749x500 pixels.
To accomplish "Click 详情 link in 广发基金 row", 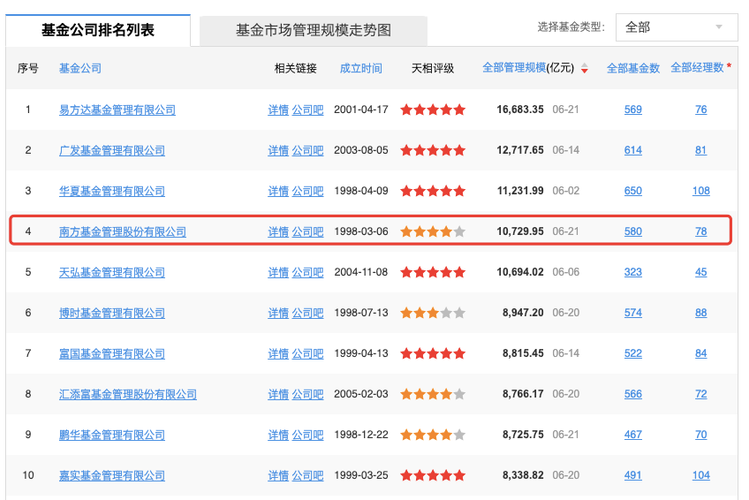I will tap(278, 150).
